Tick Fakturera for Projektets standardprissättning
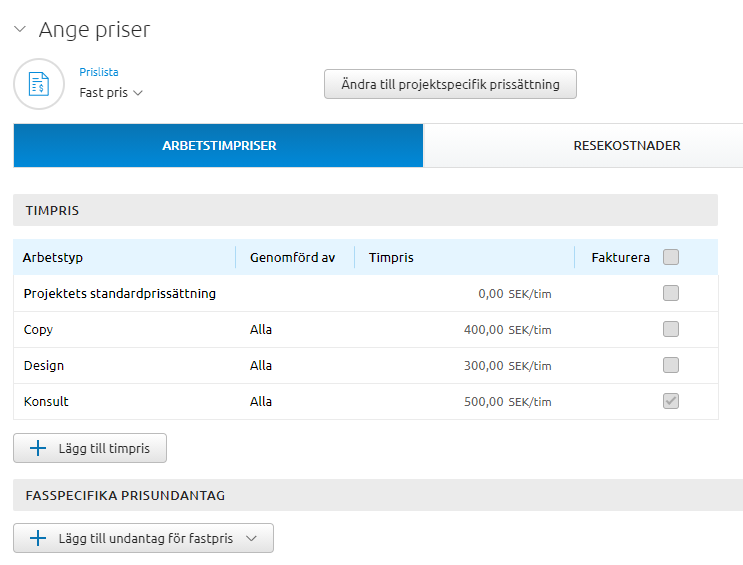The width and height of the screenshot is (743, 565). tap(671, 293)
